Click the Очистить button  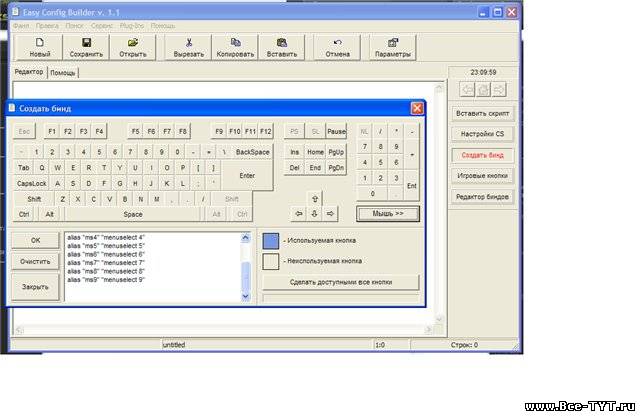pyautogui.click(x=36, y=261)
